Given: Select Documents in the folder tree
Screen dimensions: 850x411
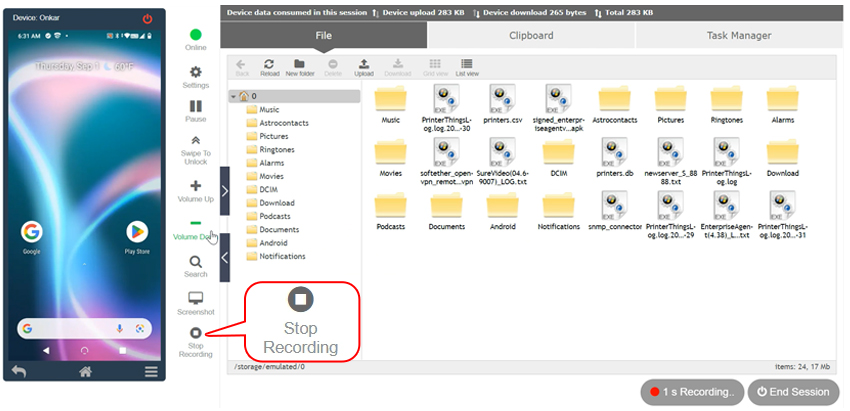Looking at the screenshot, I should 273,230.
